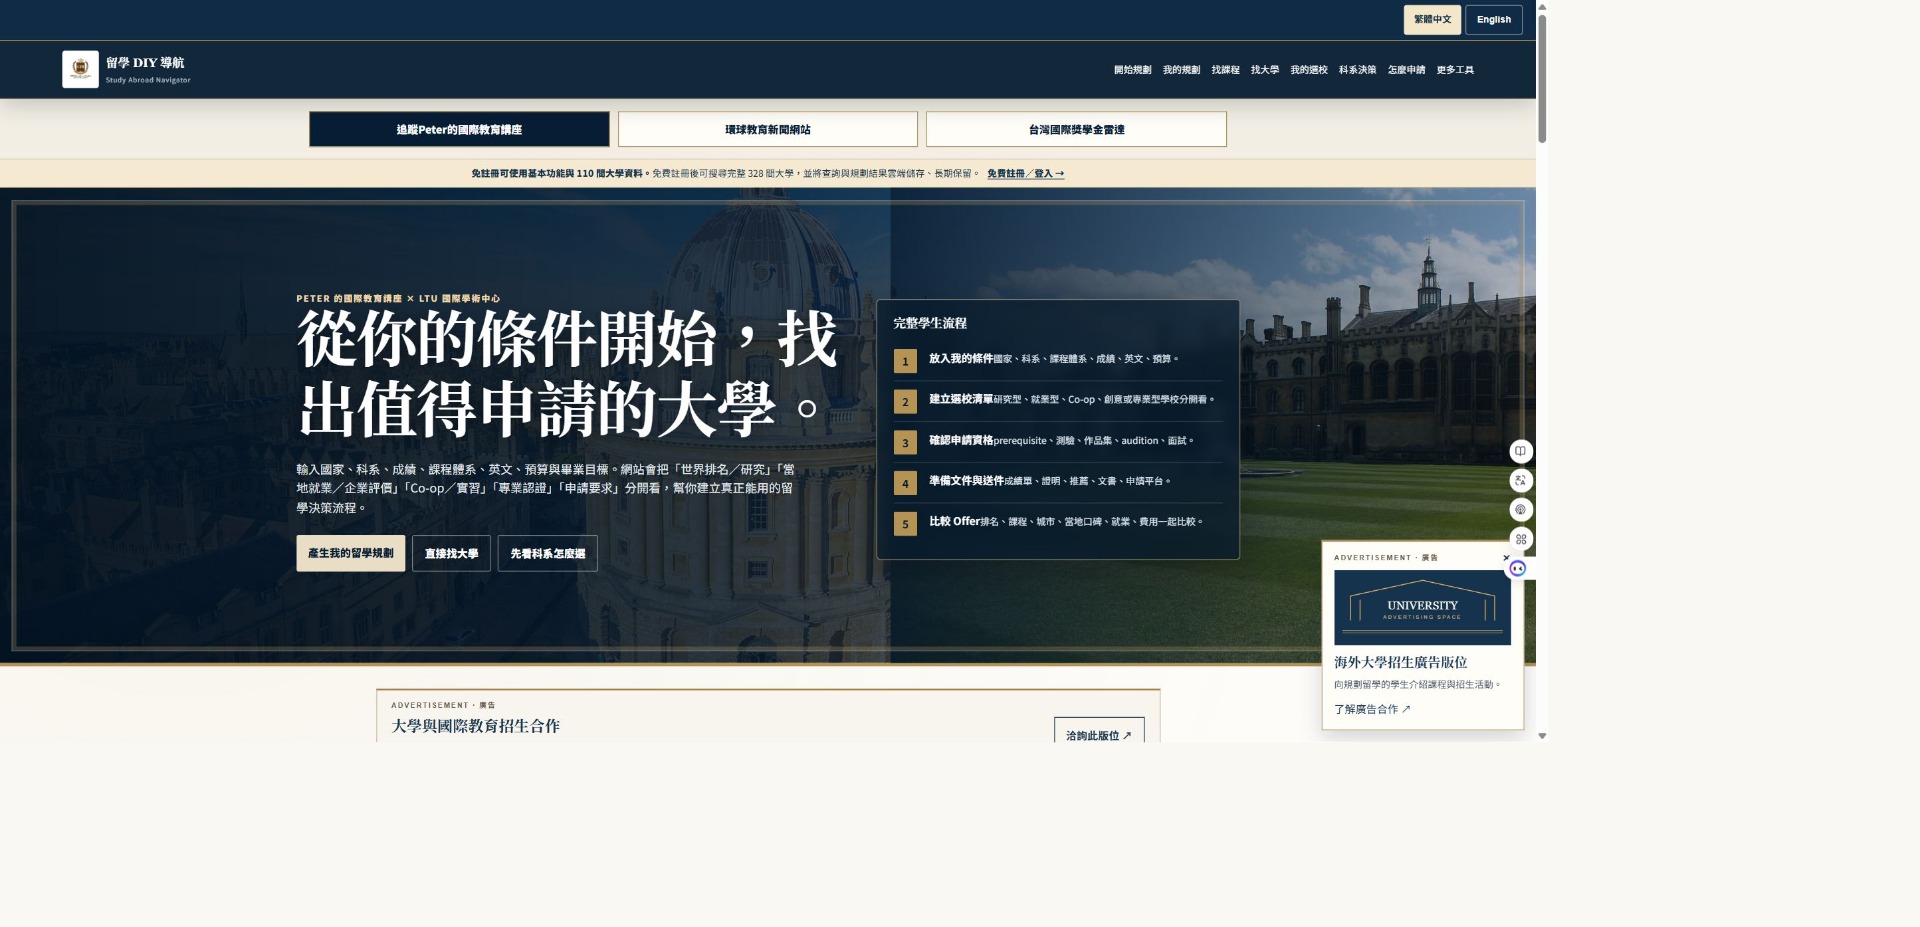1920x927 pixels.
Task: Select step 2 建立選校清單
Action: pos(1058,401)
